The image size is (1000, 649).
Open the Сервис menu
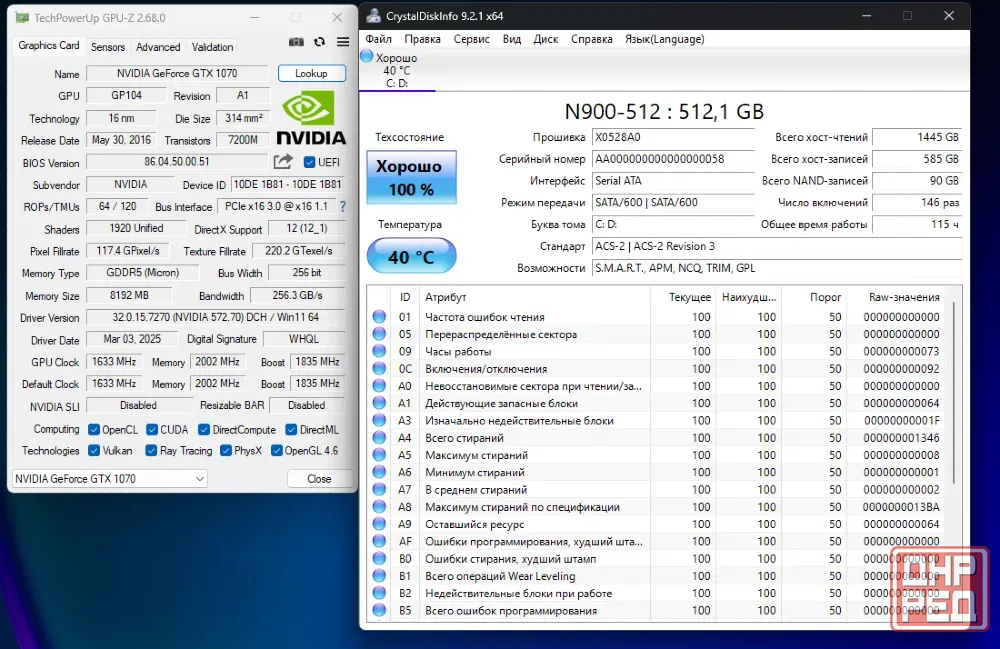(471, 39)
